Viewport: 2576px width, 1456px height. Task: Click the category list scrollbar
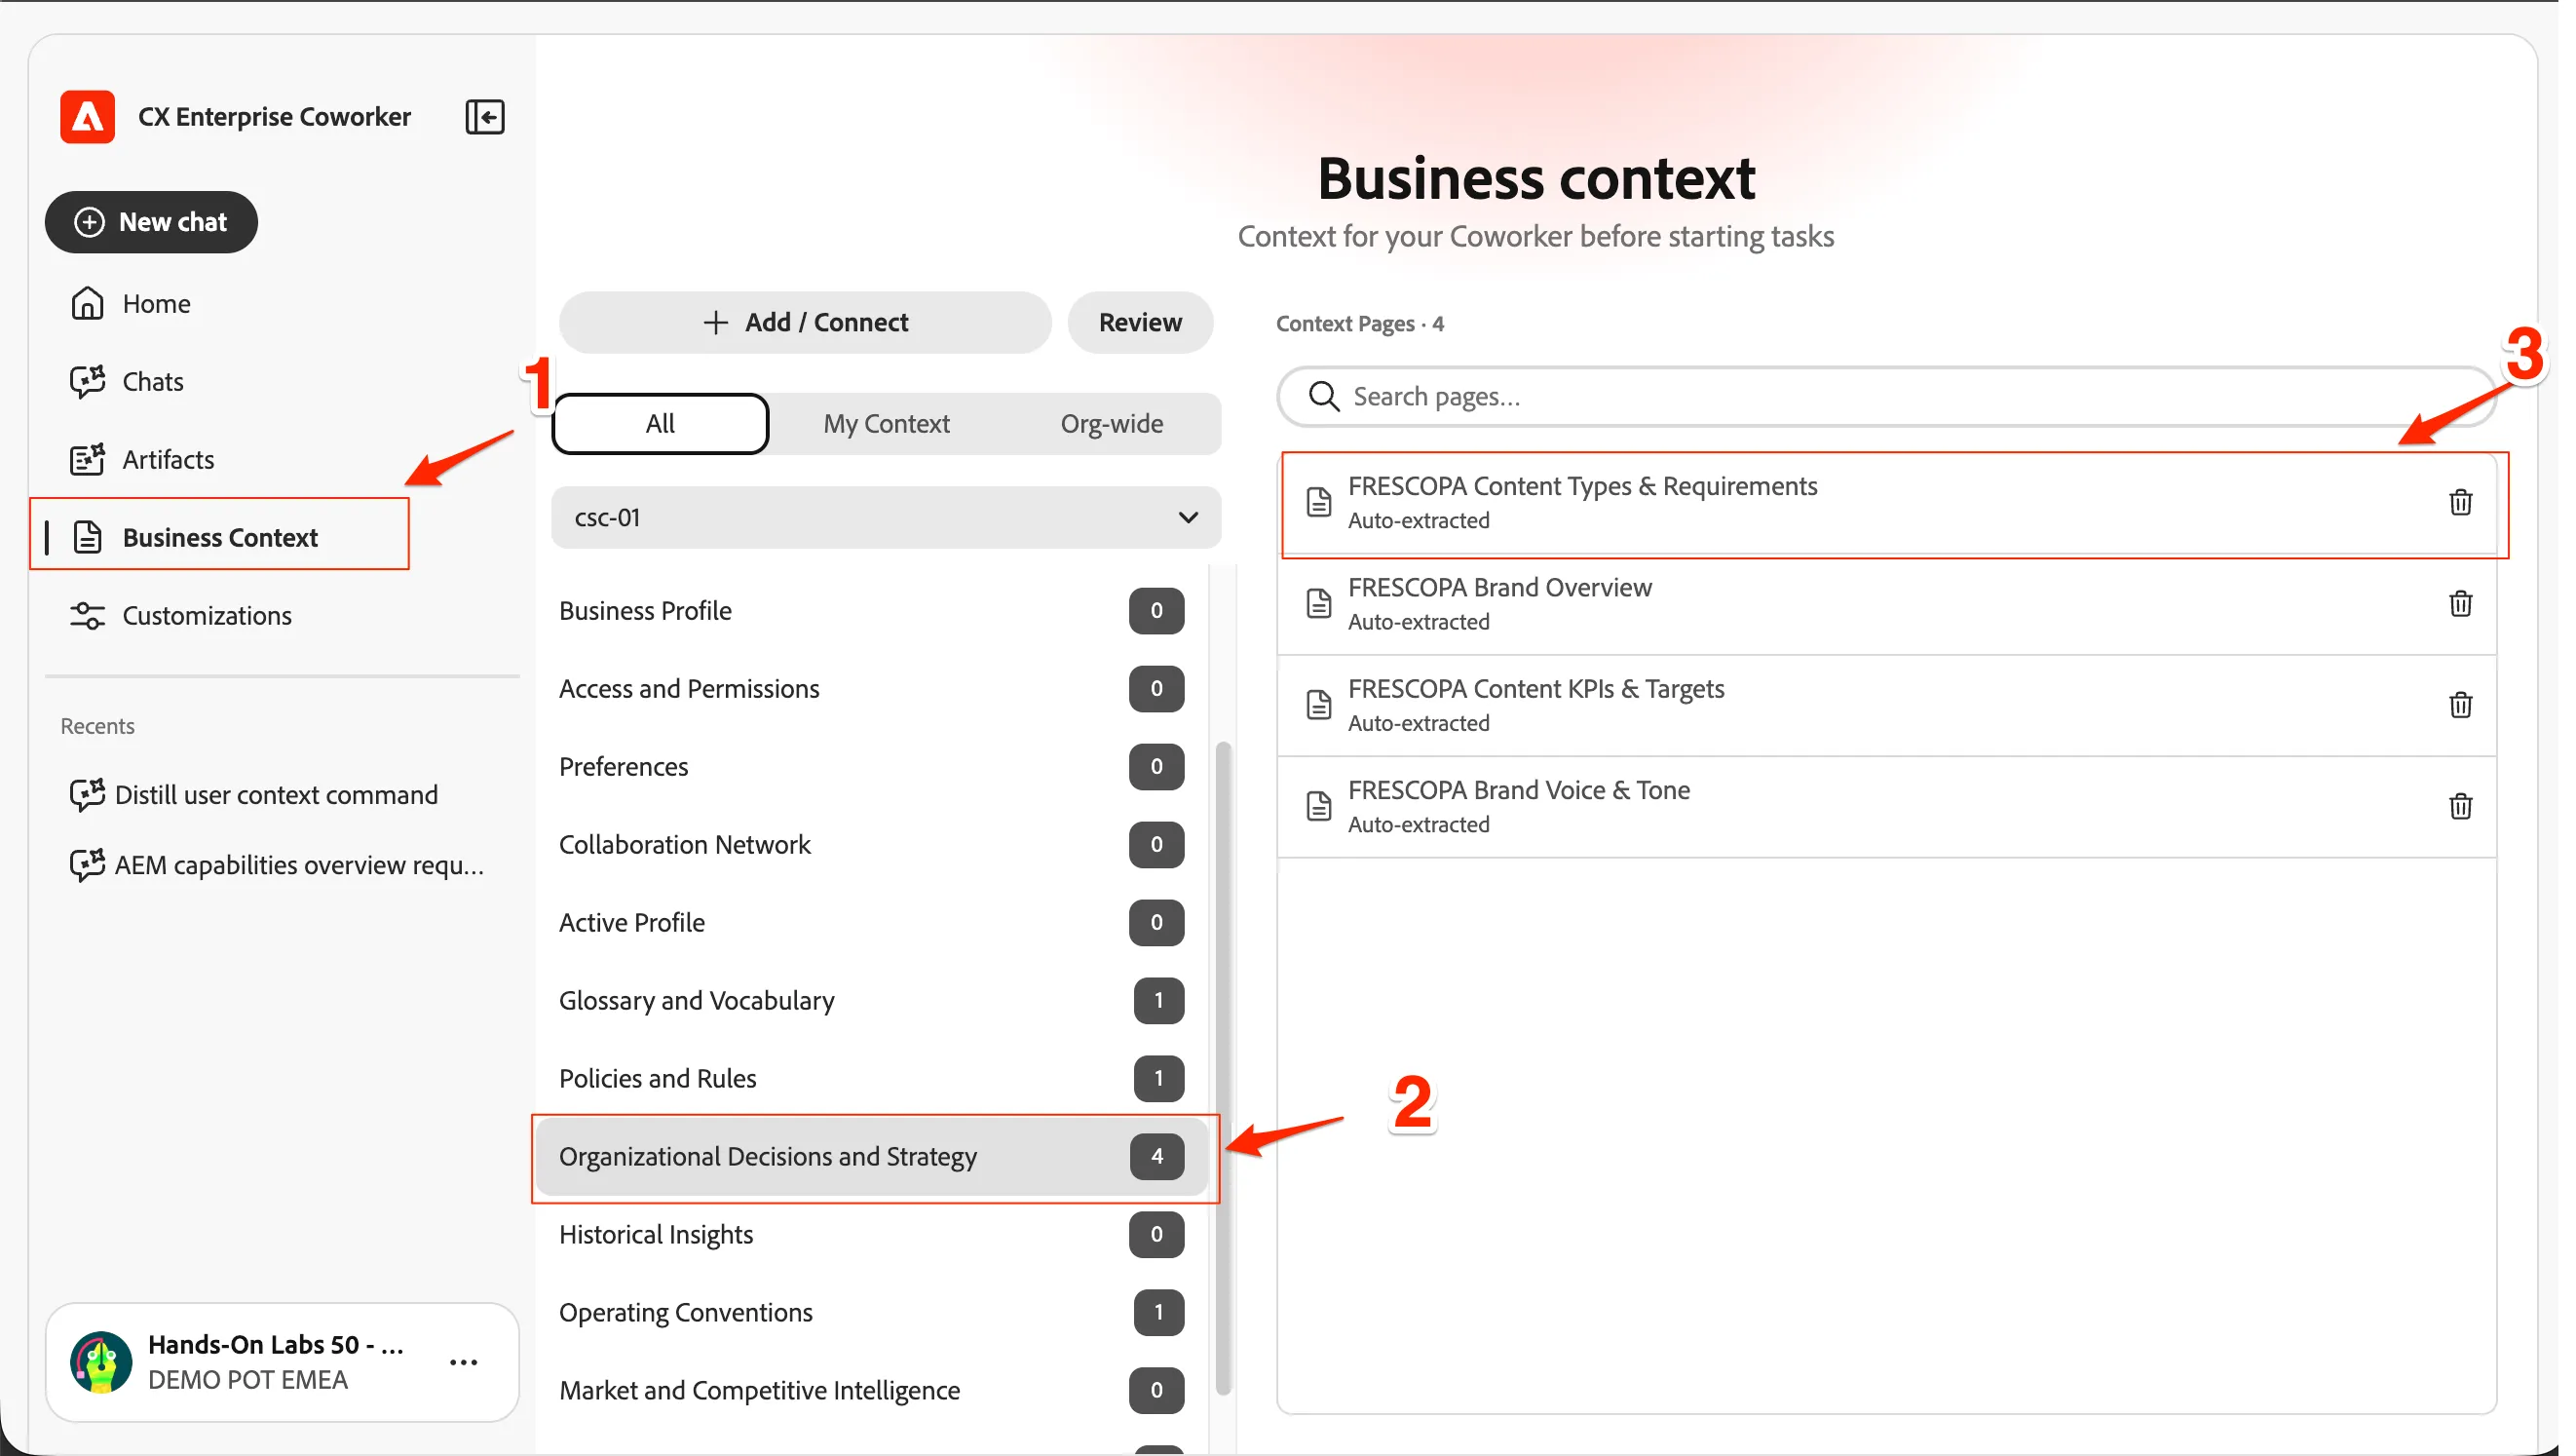point(1222,1068)
